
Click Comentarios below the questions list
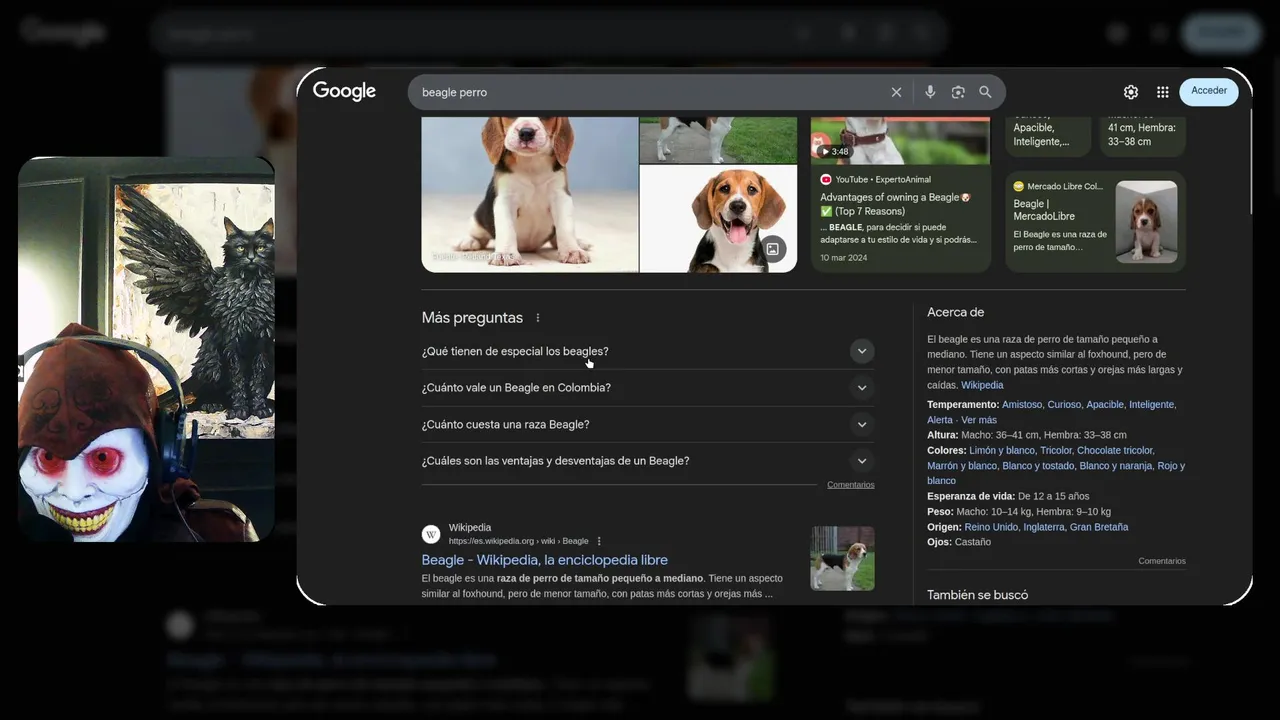pos(851,485)
